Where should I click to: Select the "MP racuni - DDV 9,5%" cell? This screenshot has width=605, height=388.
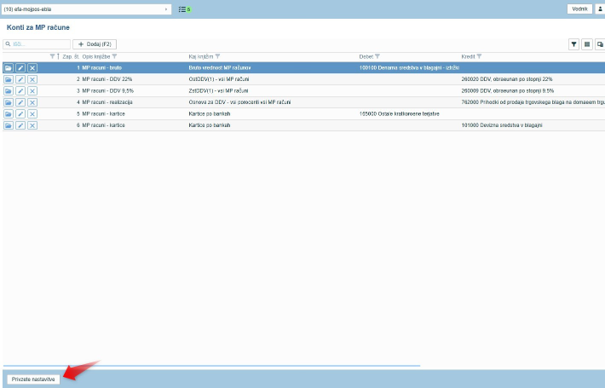108,91
